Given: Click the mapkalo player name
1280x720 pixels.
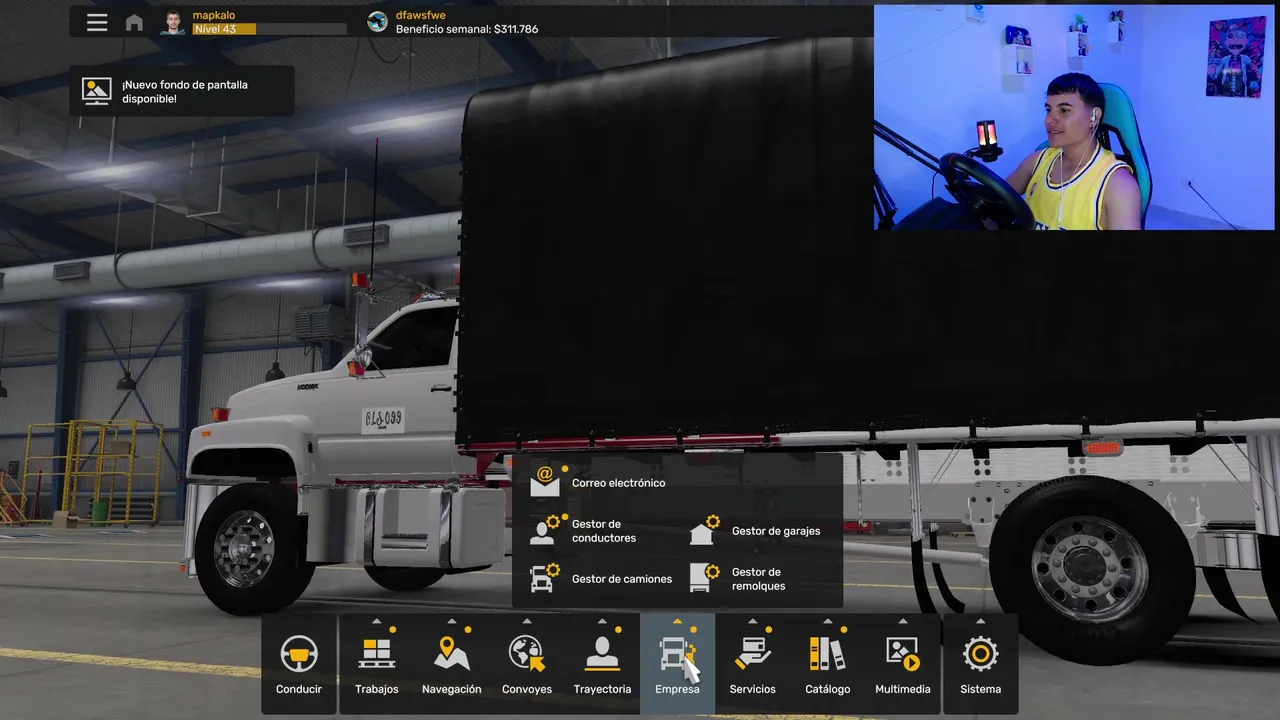Looking at the screenshot, I should tap(214, 15).
